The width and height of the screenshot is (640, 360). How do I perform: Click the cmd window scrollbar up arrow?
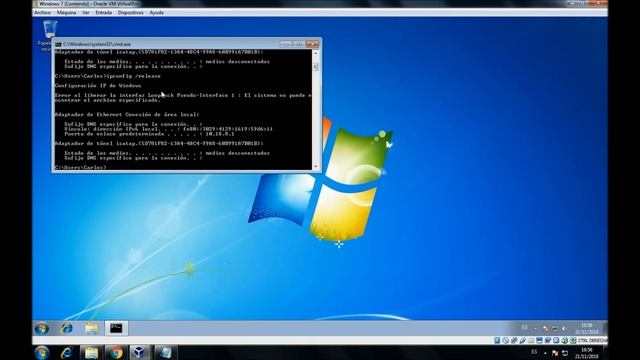point(315,53)
